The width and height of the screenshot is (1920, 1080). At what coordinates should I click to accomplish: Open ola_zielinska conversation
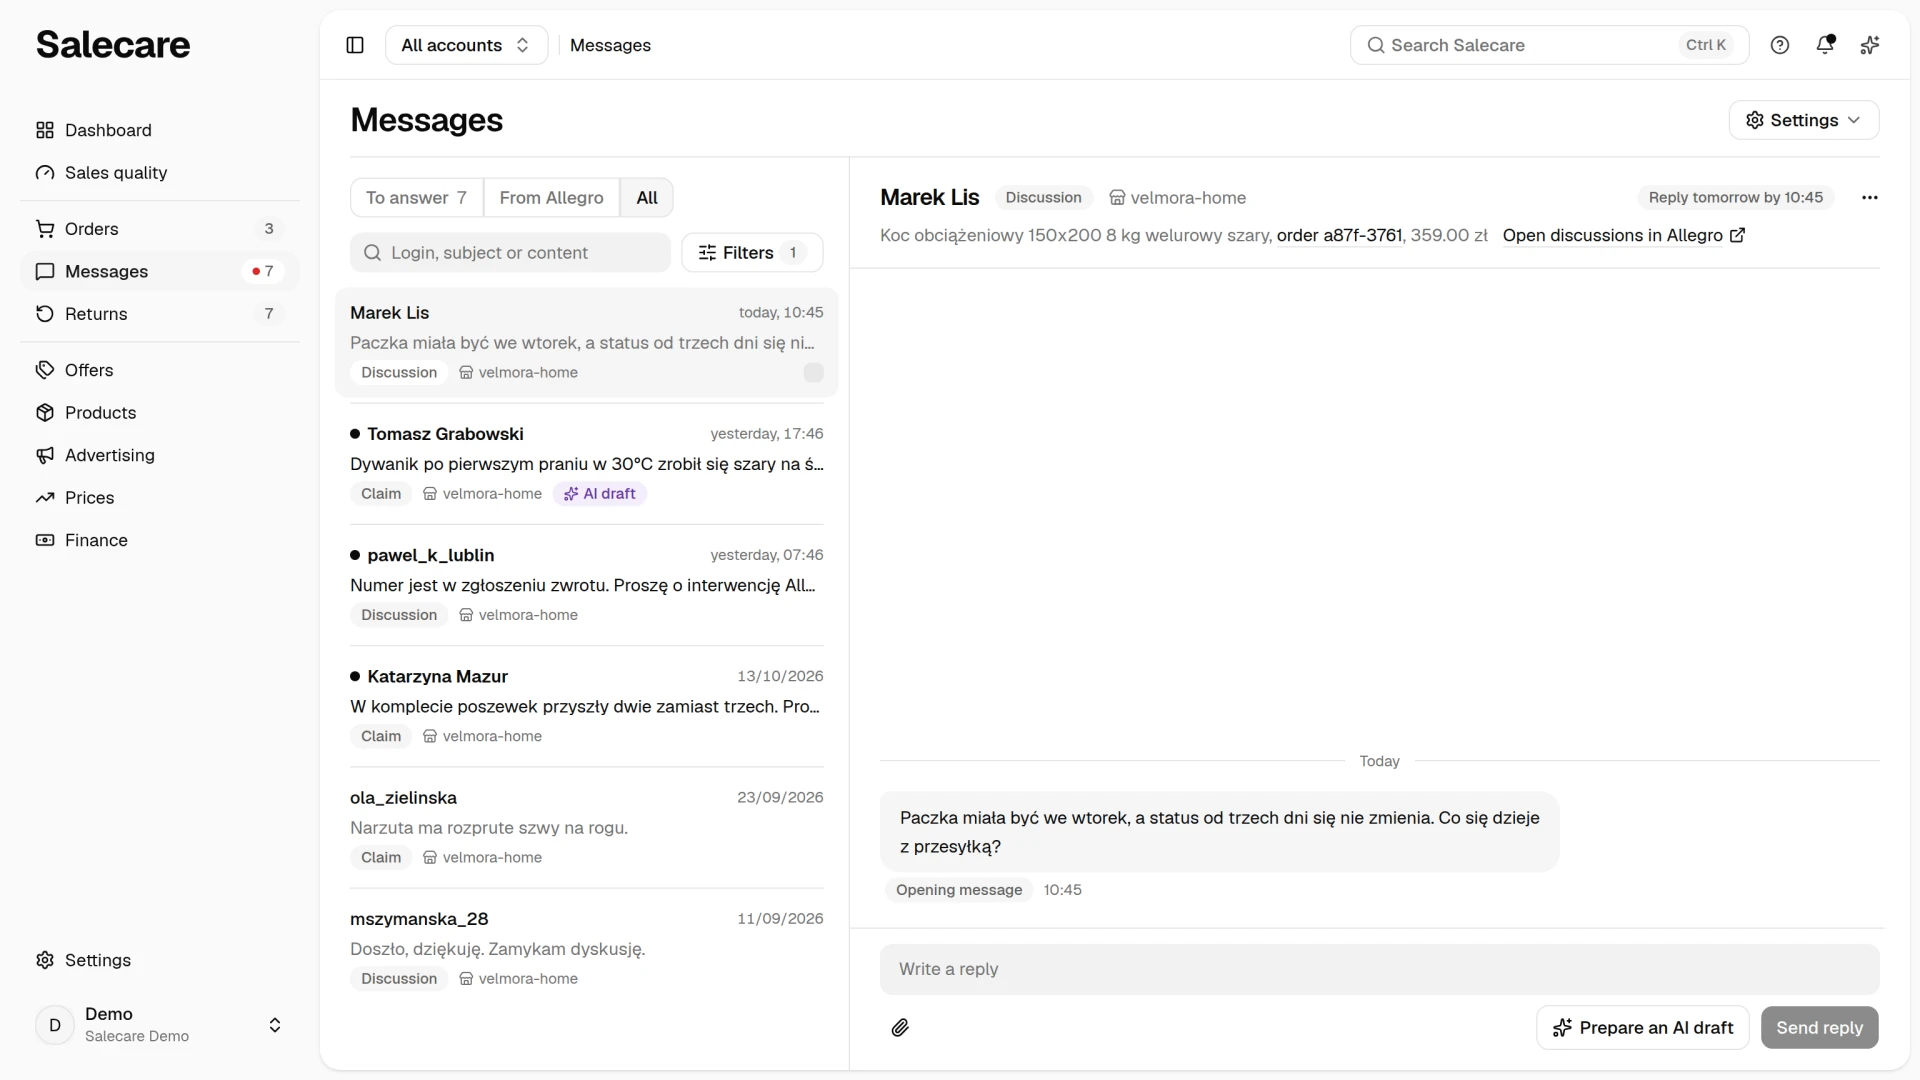[587, 827]
